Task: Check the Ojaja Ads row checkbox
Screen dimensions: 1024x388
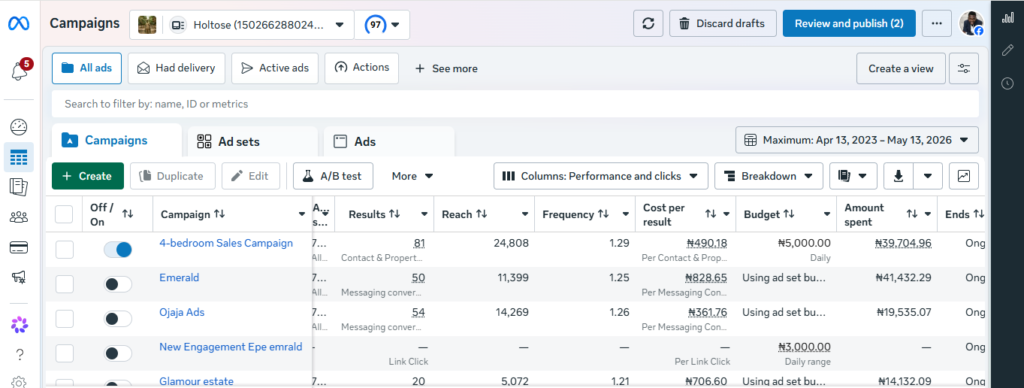Action: tap(65, 319)
